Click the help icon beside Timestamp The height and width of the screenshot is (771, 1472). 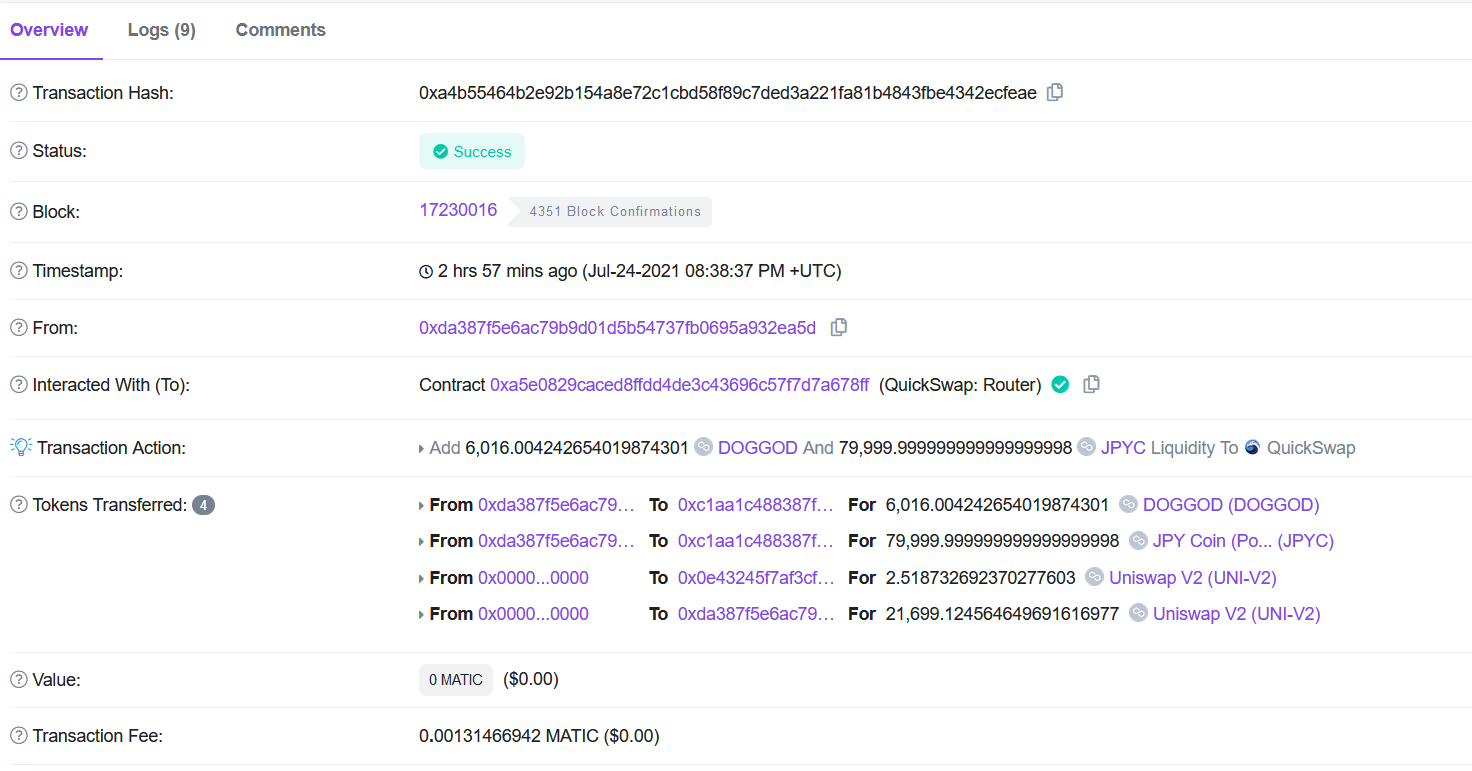(18, 271)
